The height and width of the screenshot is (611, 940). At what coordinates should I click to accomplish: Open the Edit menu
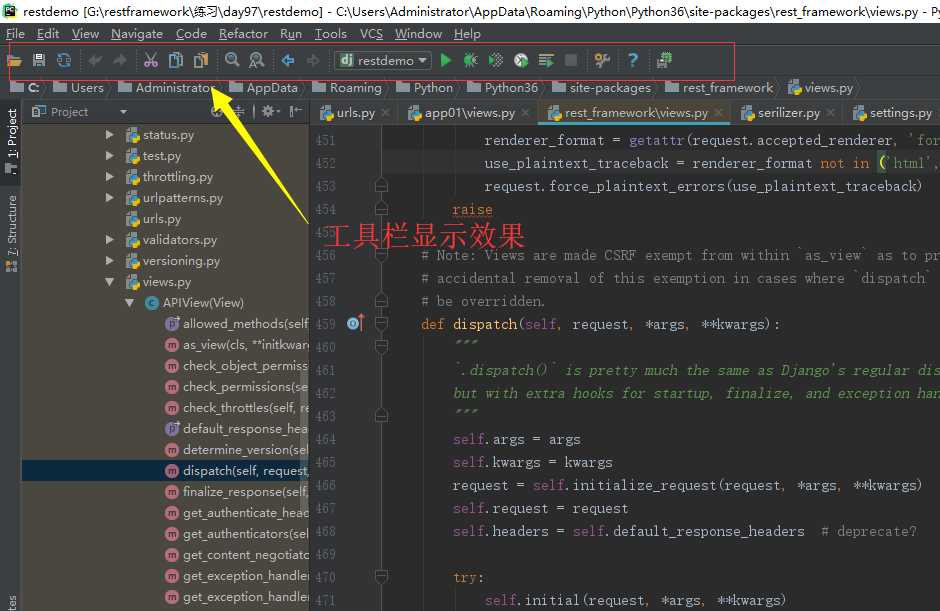tap(48, 34)
